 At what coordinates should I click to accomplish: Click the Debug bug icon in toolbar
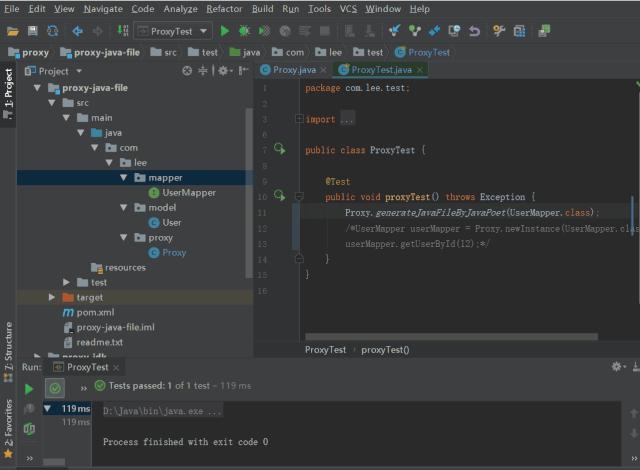(245, 31)
